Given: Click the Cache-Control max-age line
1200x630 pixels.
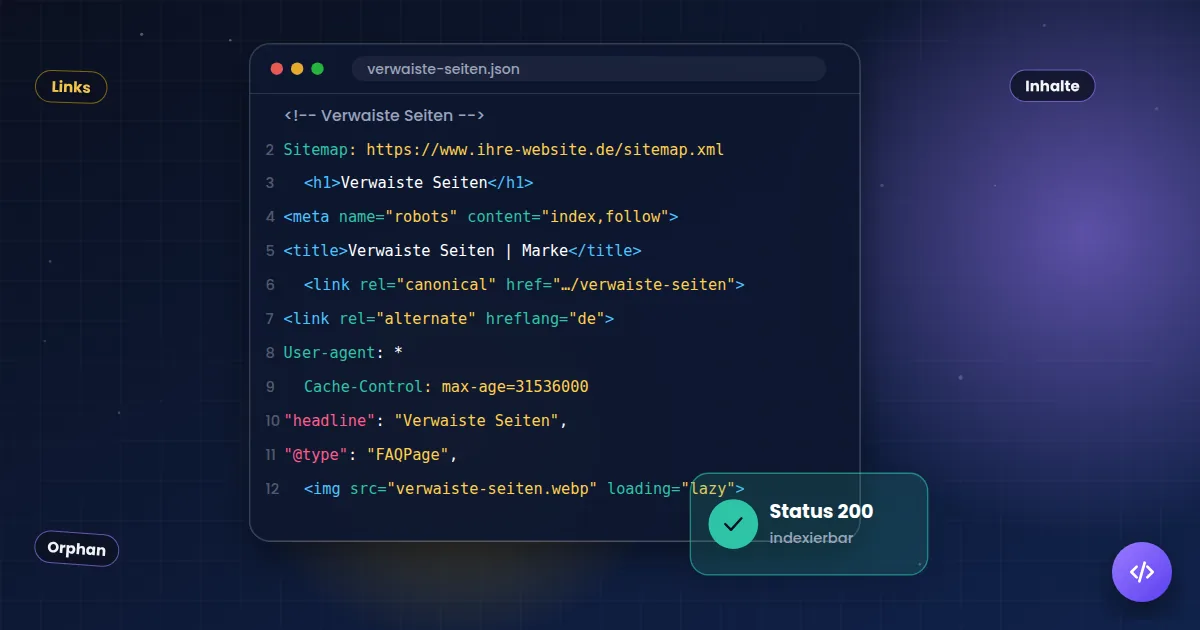Looking at the screenshot, I should [446, 386].
